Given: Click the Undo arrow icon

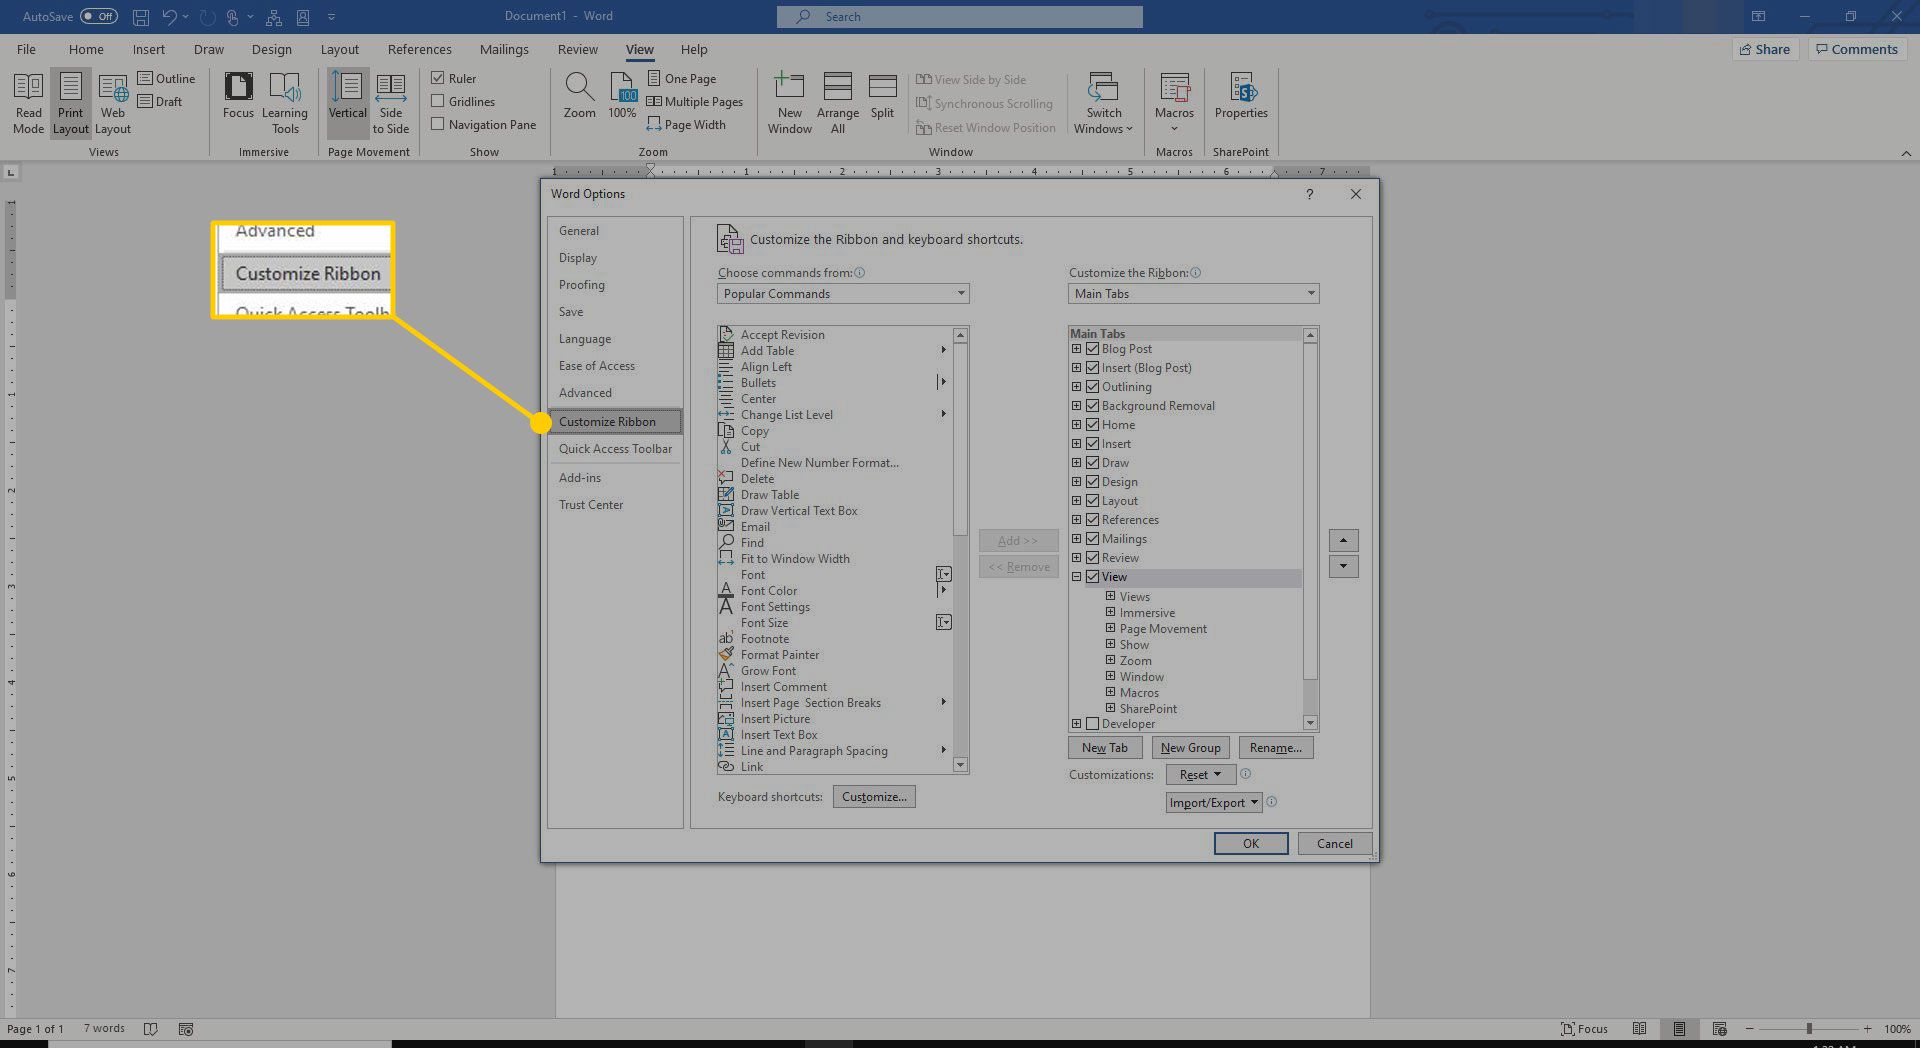Looking at the screenshot, I should pos(170,17).
